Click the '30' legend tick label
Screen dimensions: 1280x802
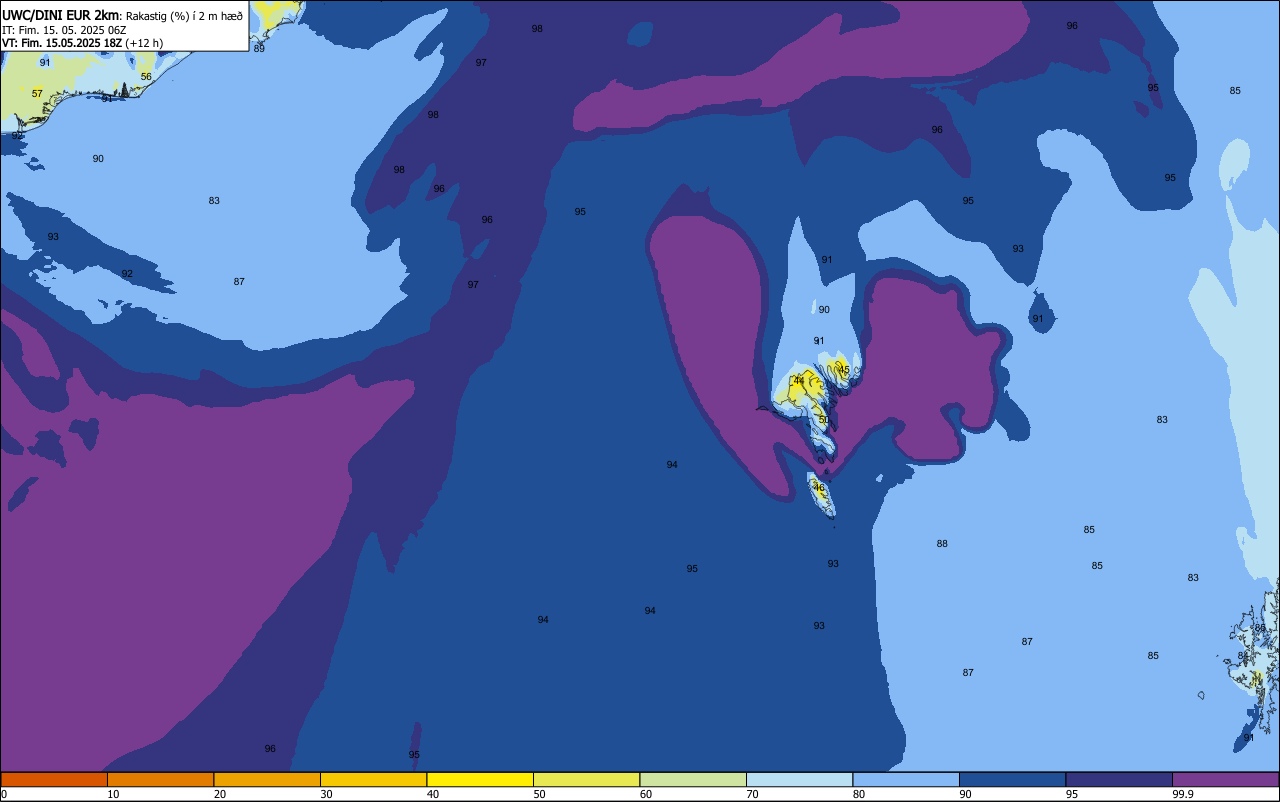pyautogui.click(x=327, y=794)
